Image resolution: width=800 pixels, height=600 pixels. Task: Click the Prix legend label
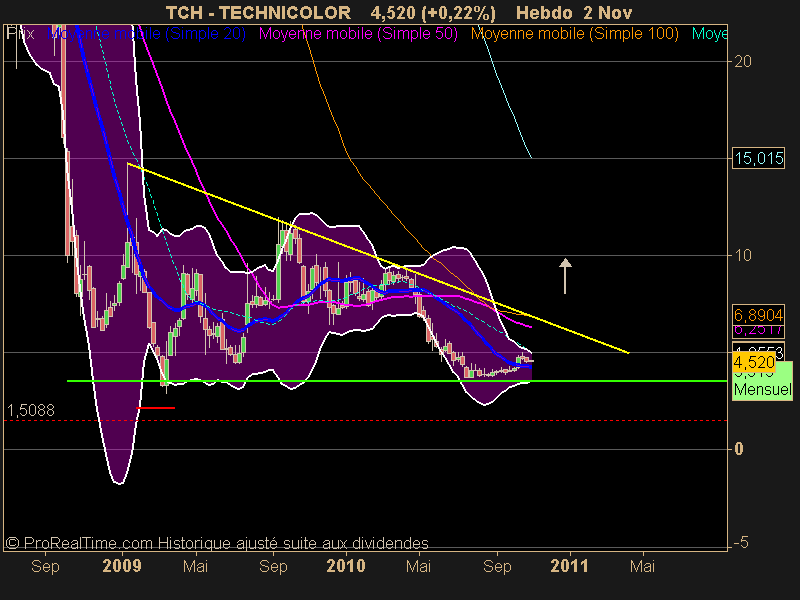20,34
